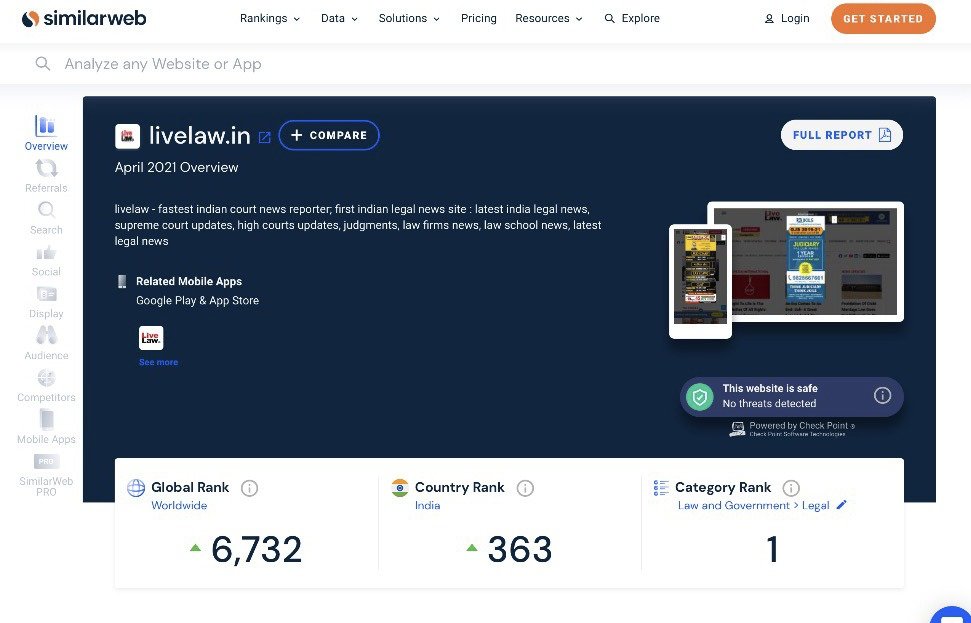This screenshot has height=623, width=971.
Task: Expand the Rankings dropdown menu
Action: (x=270, y=18)
